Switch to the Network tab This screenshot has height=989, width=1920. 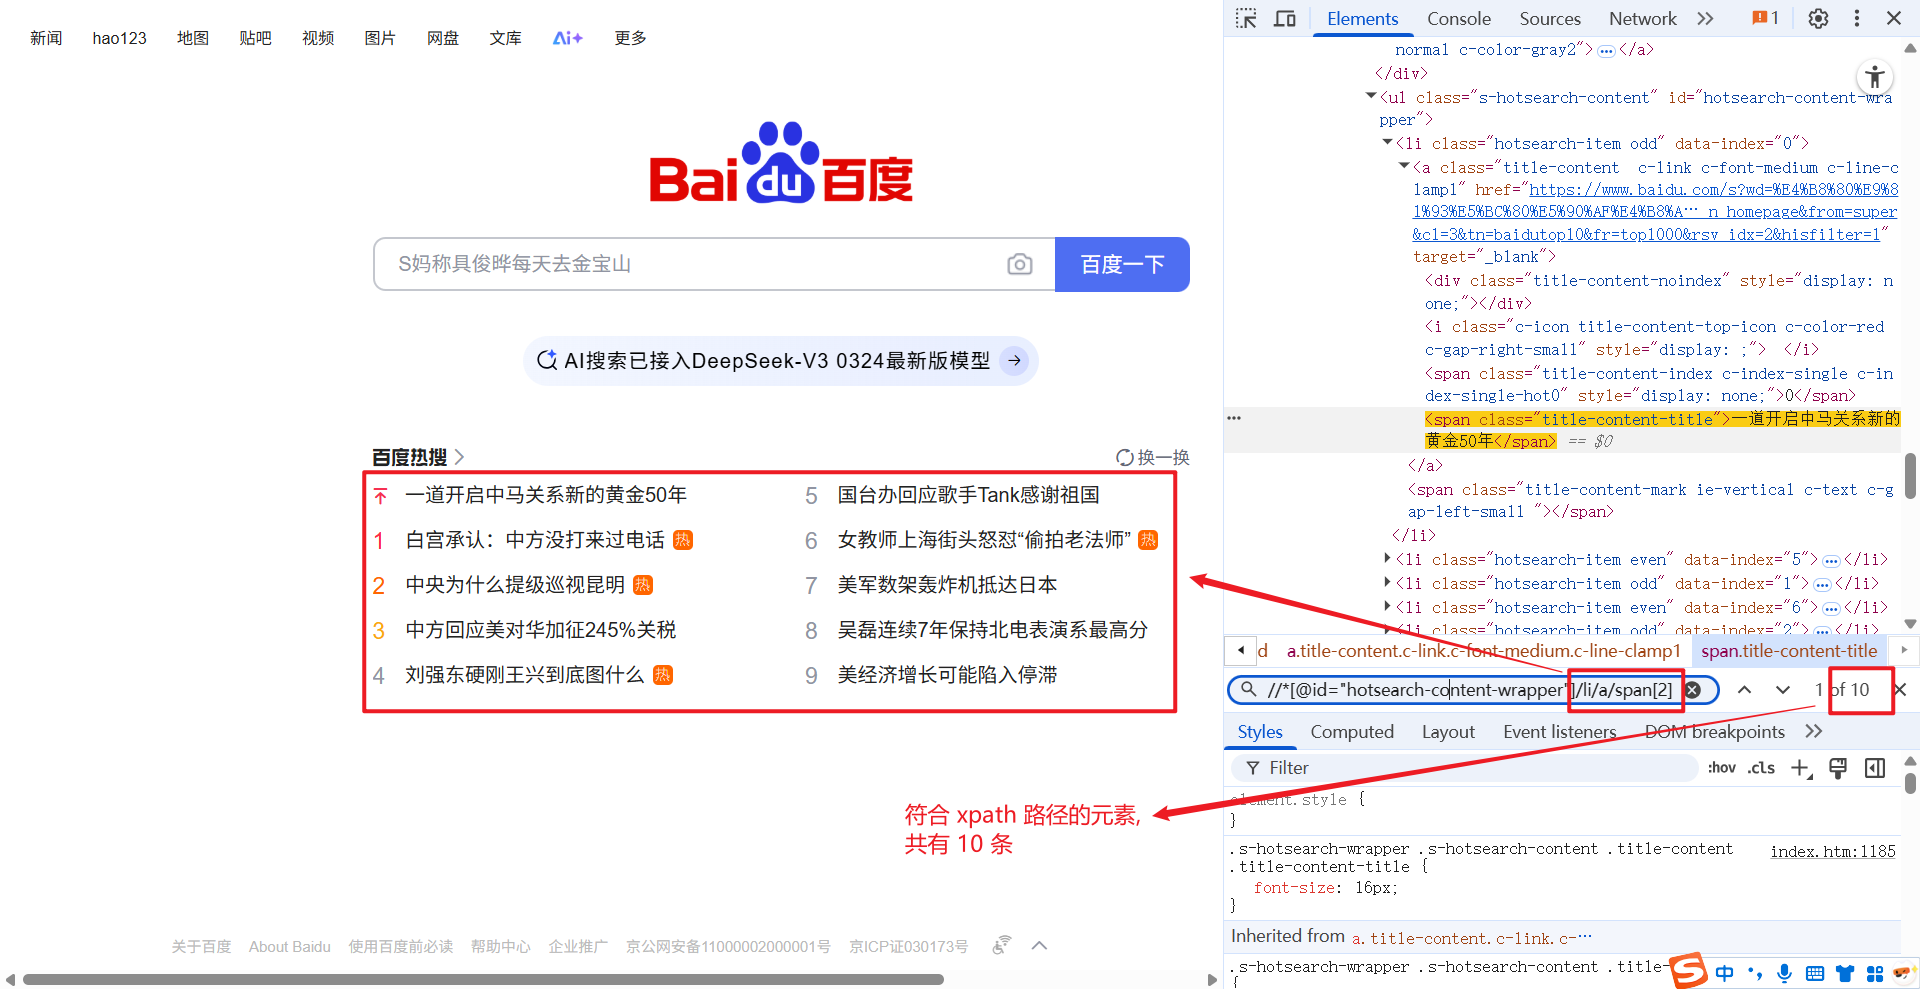click(1642, 18)
